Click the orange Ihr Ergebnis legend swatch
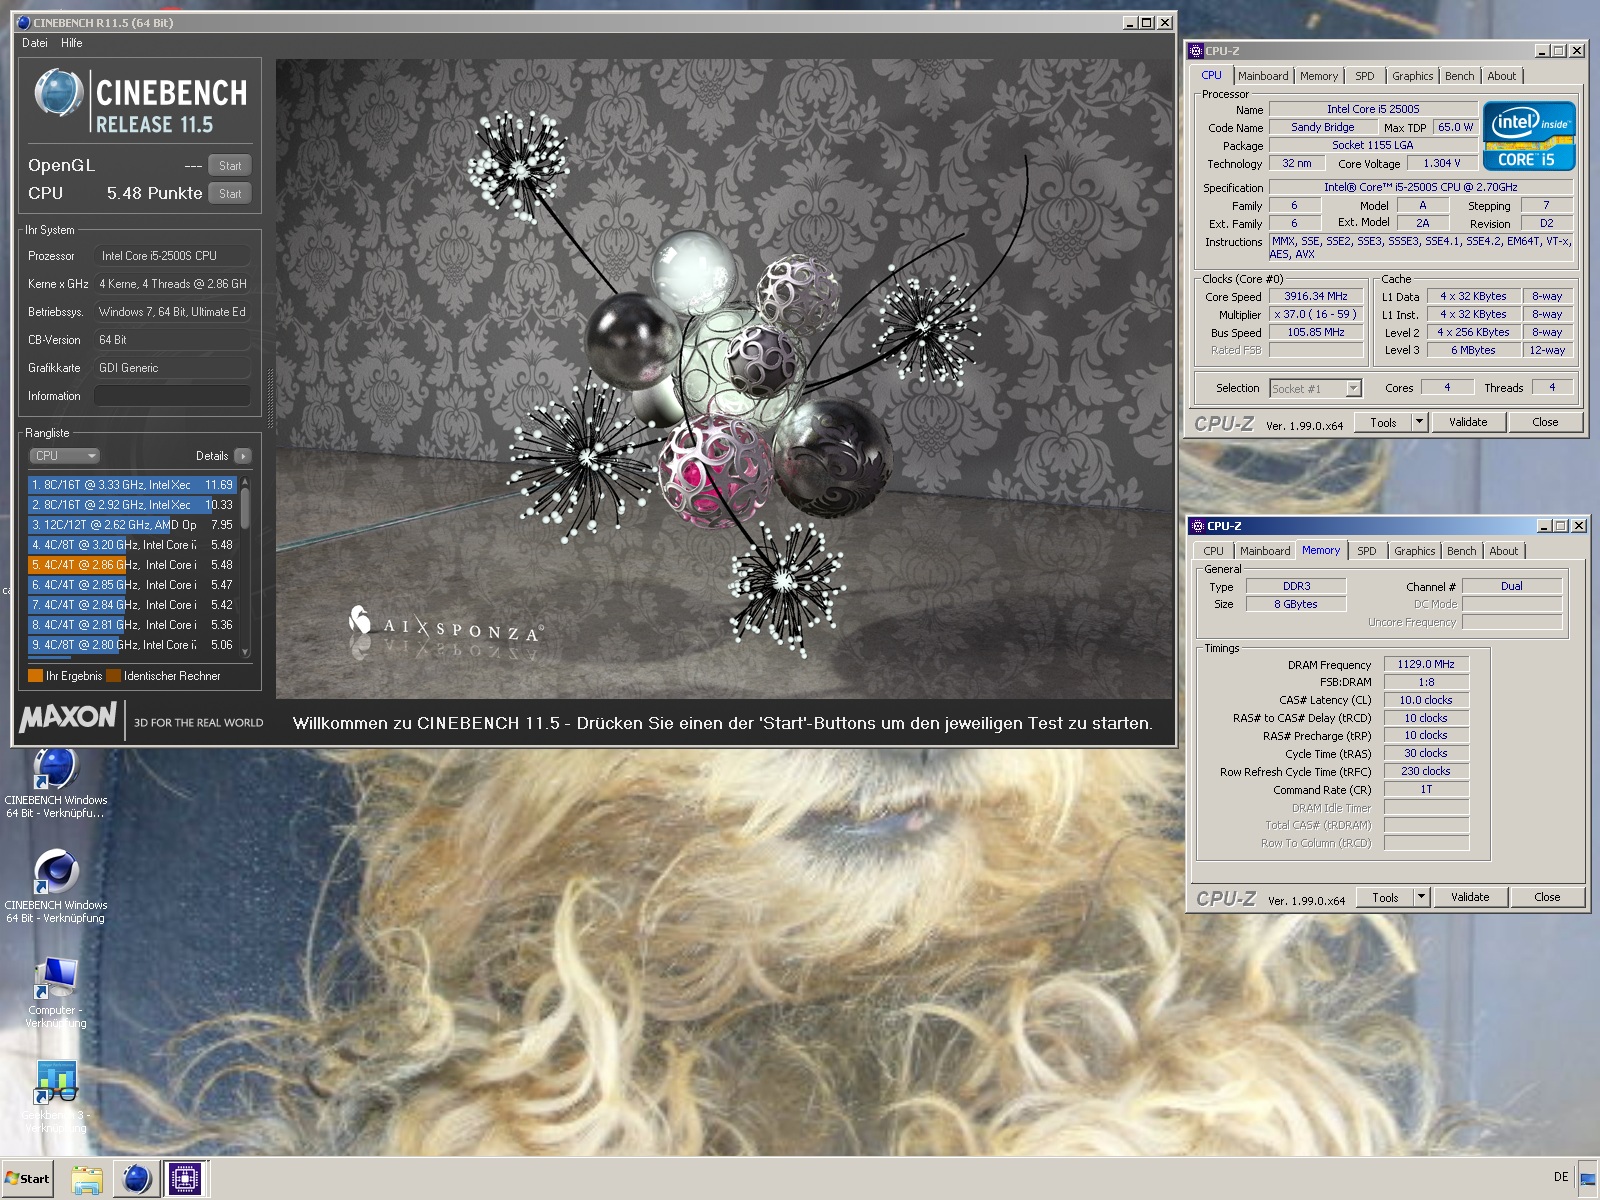This screenshot has height=1200, width=1600. (35, 676)
